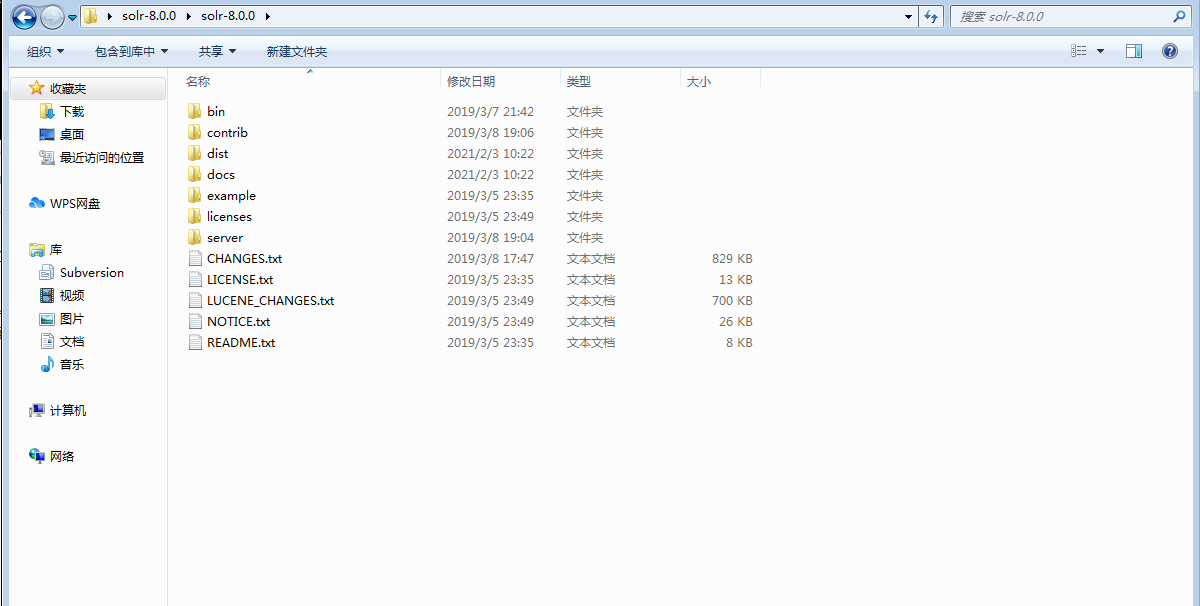Select 库 in the navigation pane
1200x606 pixels.
tap(56, 250)
